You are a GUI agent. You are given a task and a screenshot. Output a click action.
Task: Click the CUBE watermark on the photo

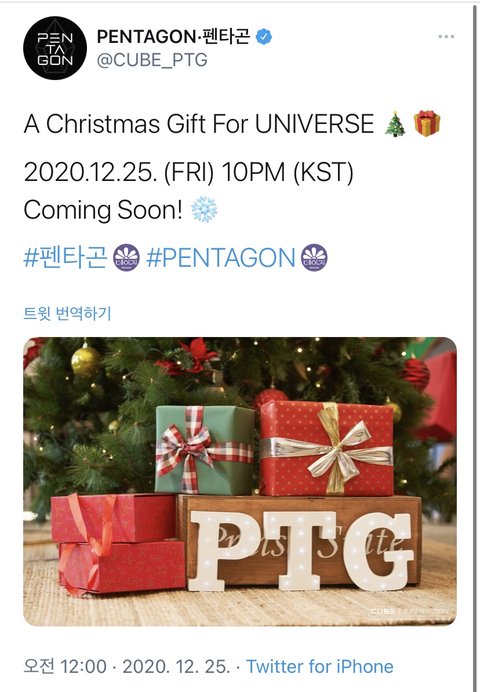383,611
